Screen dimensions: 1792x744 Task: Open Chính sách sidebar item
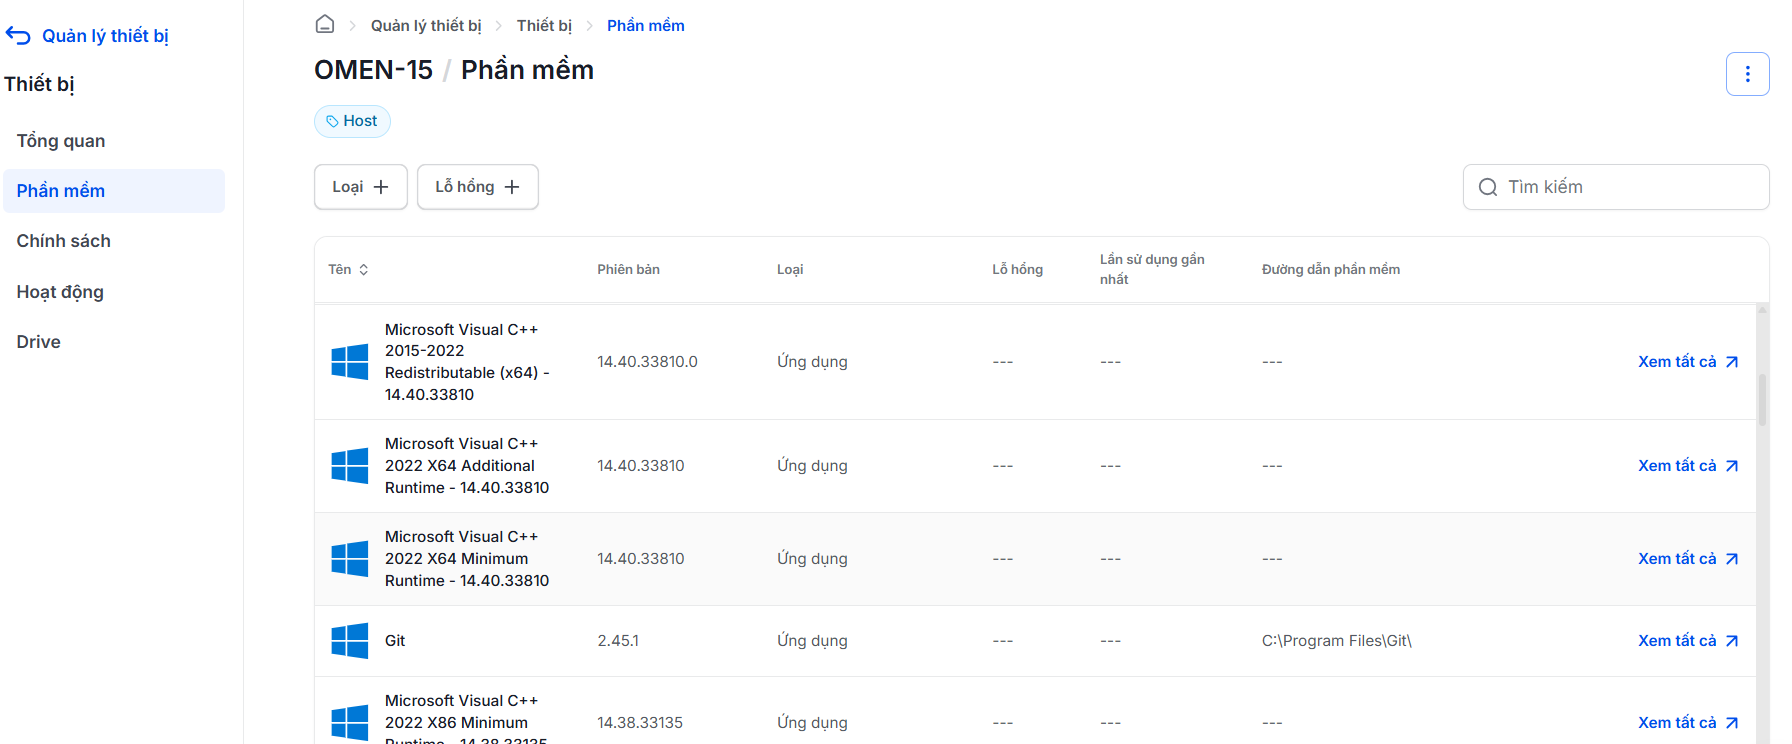(x=114, y=241)
